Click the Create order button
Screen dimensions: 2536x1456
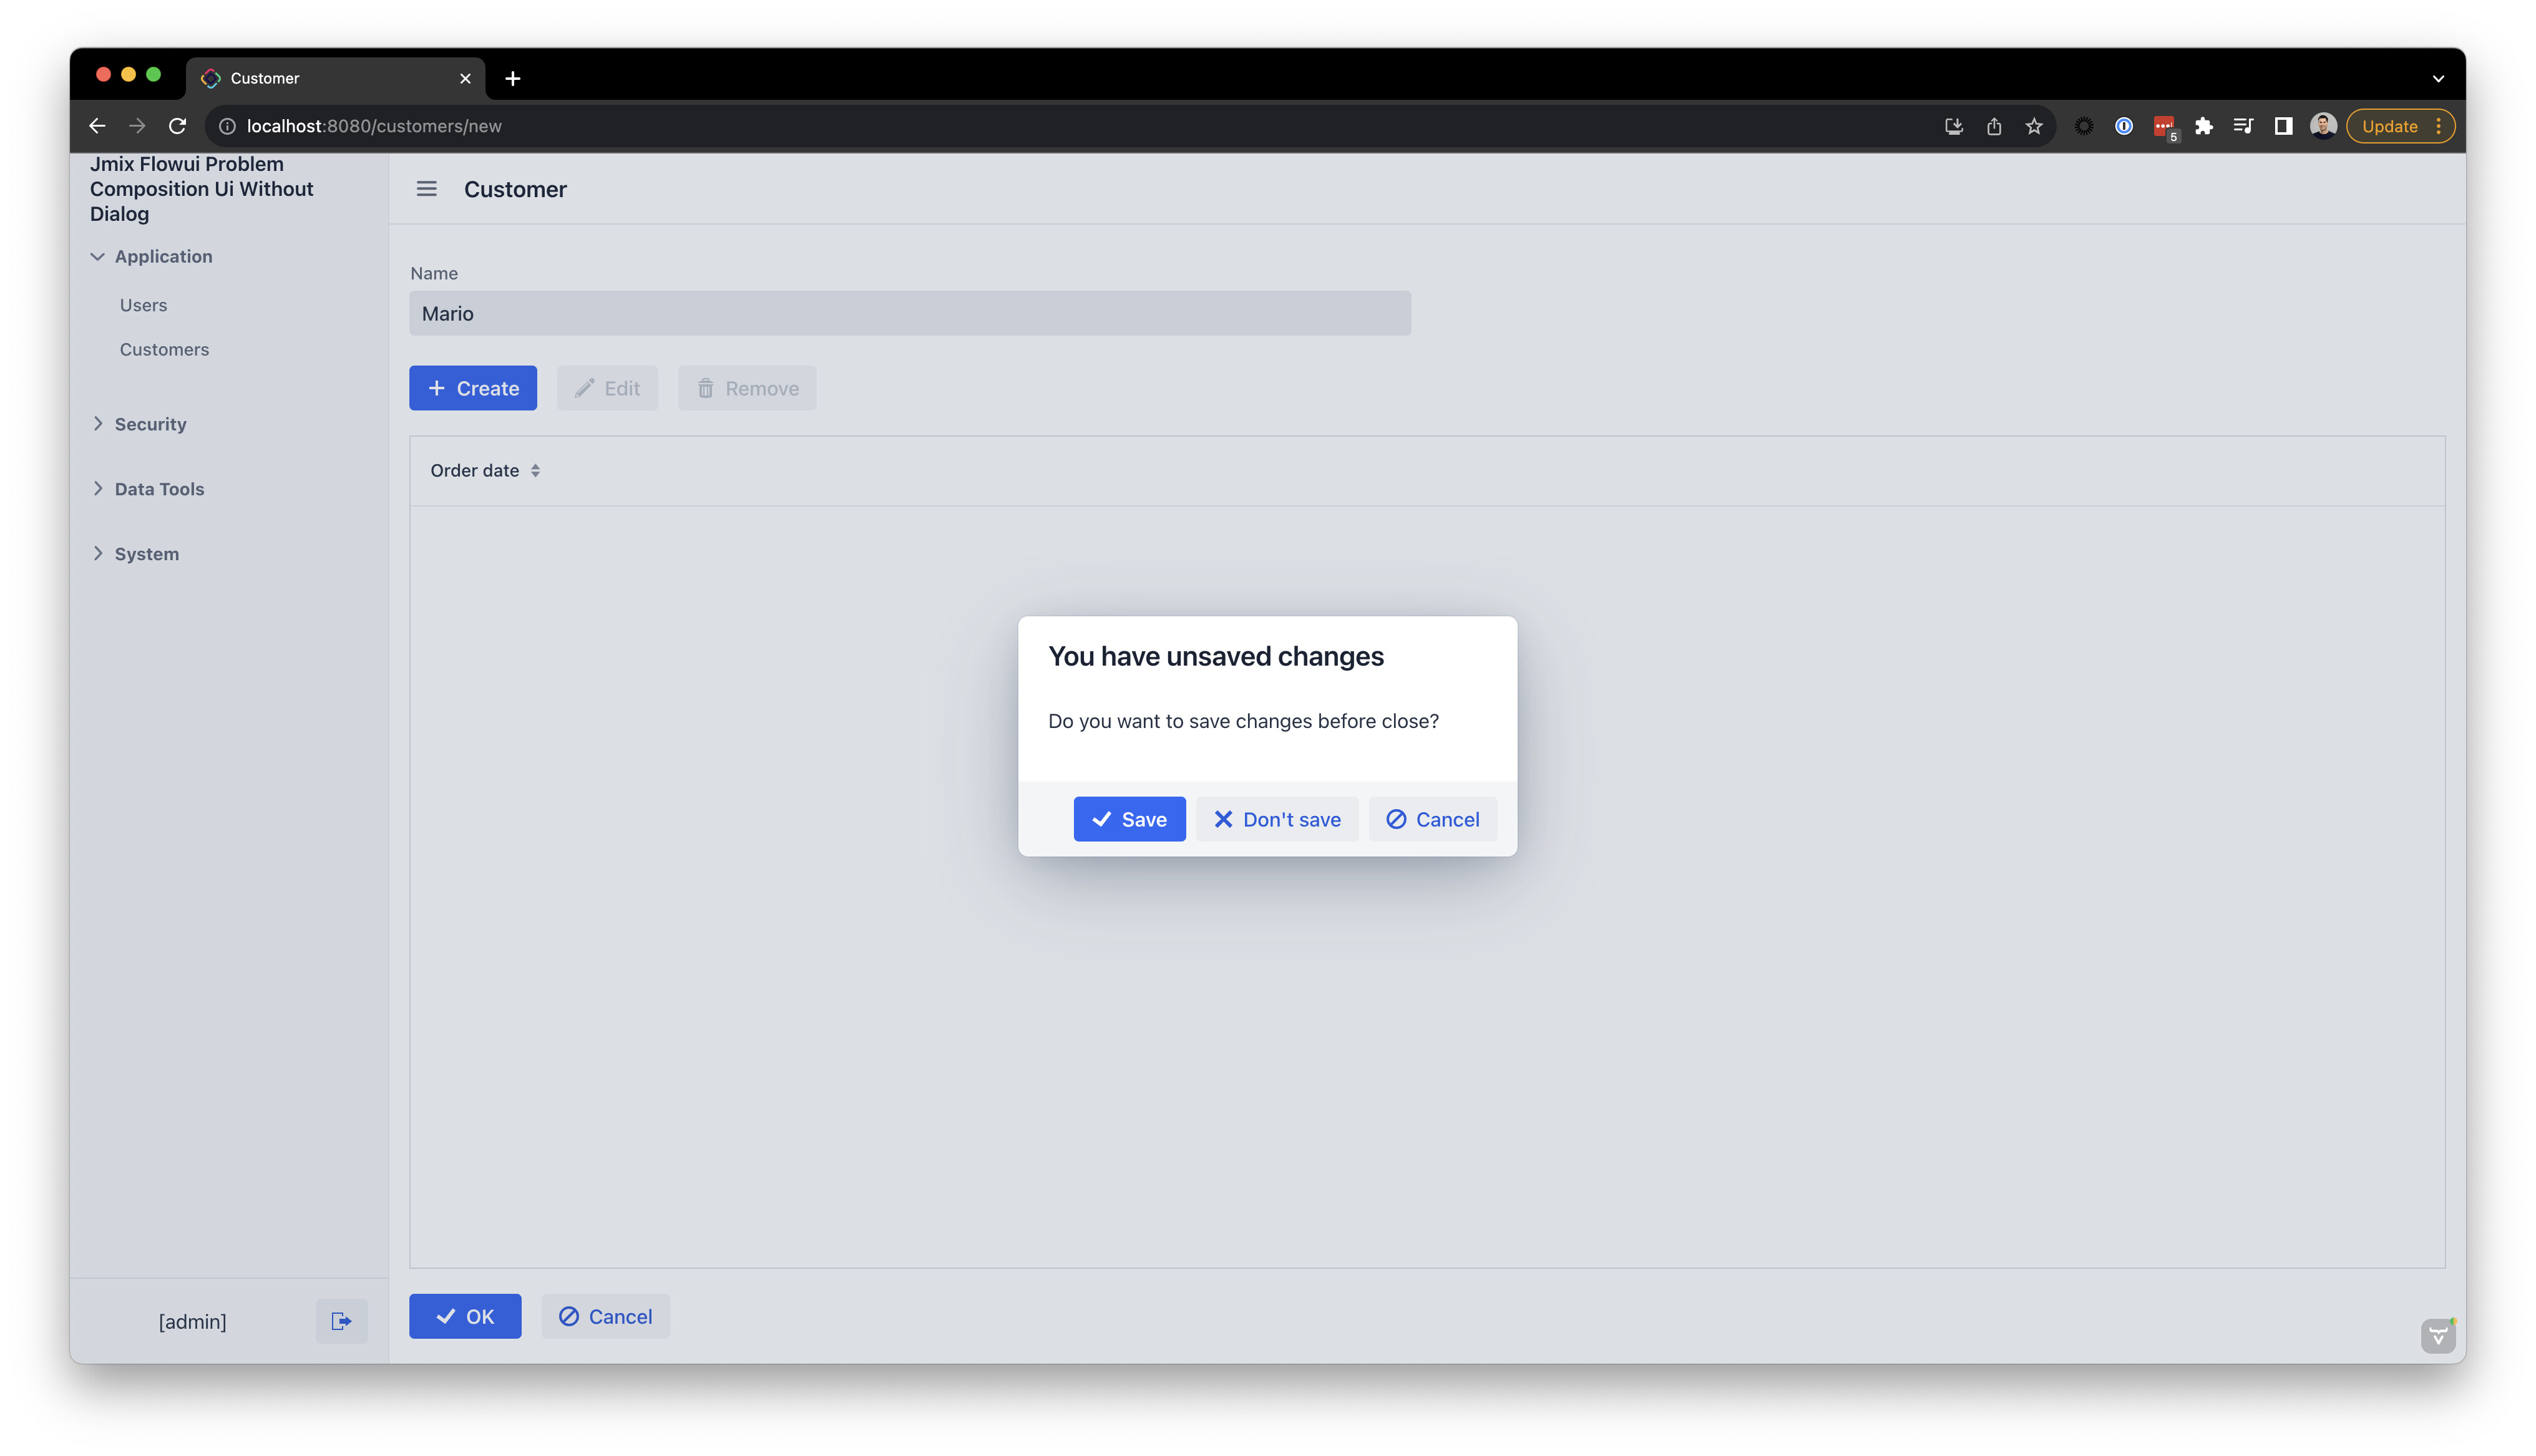click(473, 388)
